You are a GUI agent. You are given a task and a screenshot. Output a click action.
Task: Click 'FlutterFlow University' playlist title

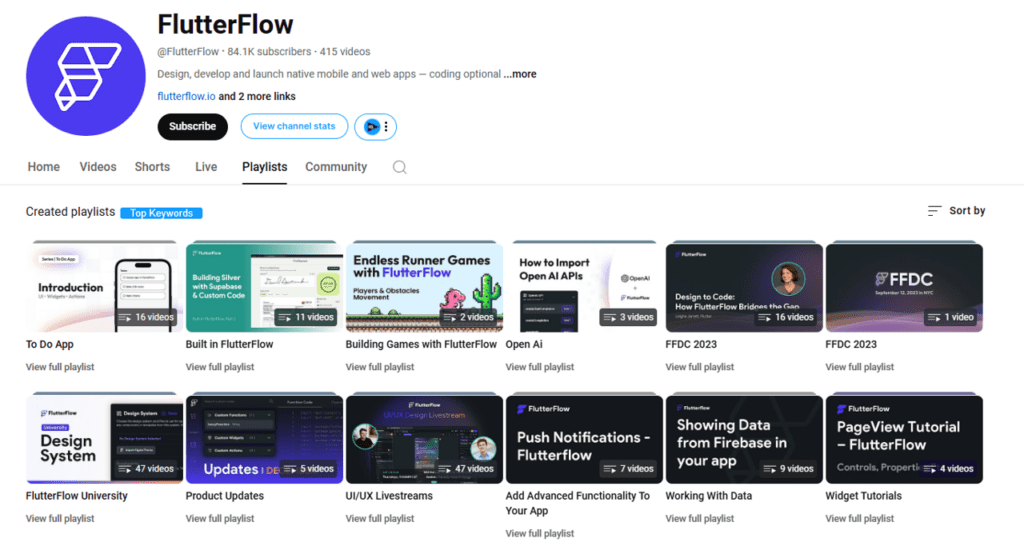click(76, 496)
